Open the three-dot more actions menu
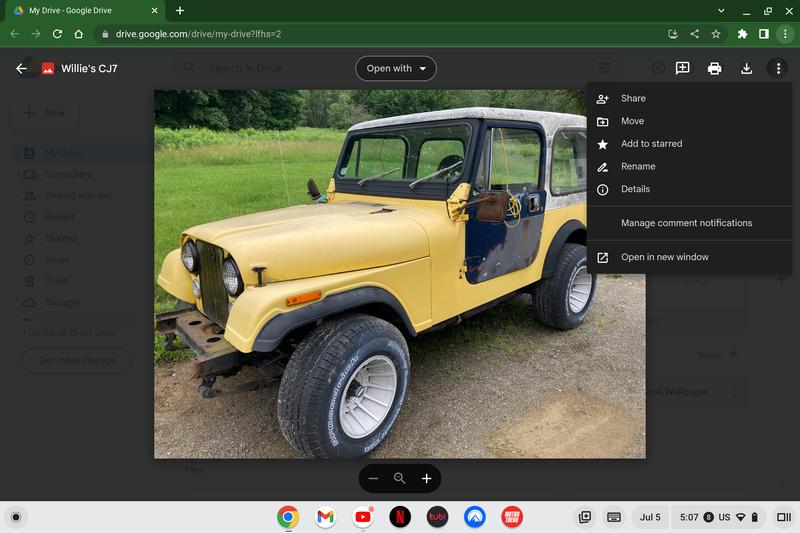 pos(778,69)
